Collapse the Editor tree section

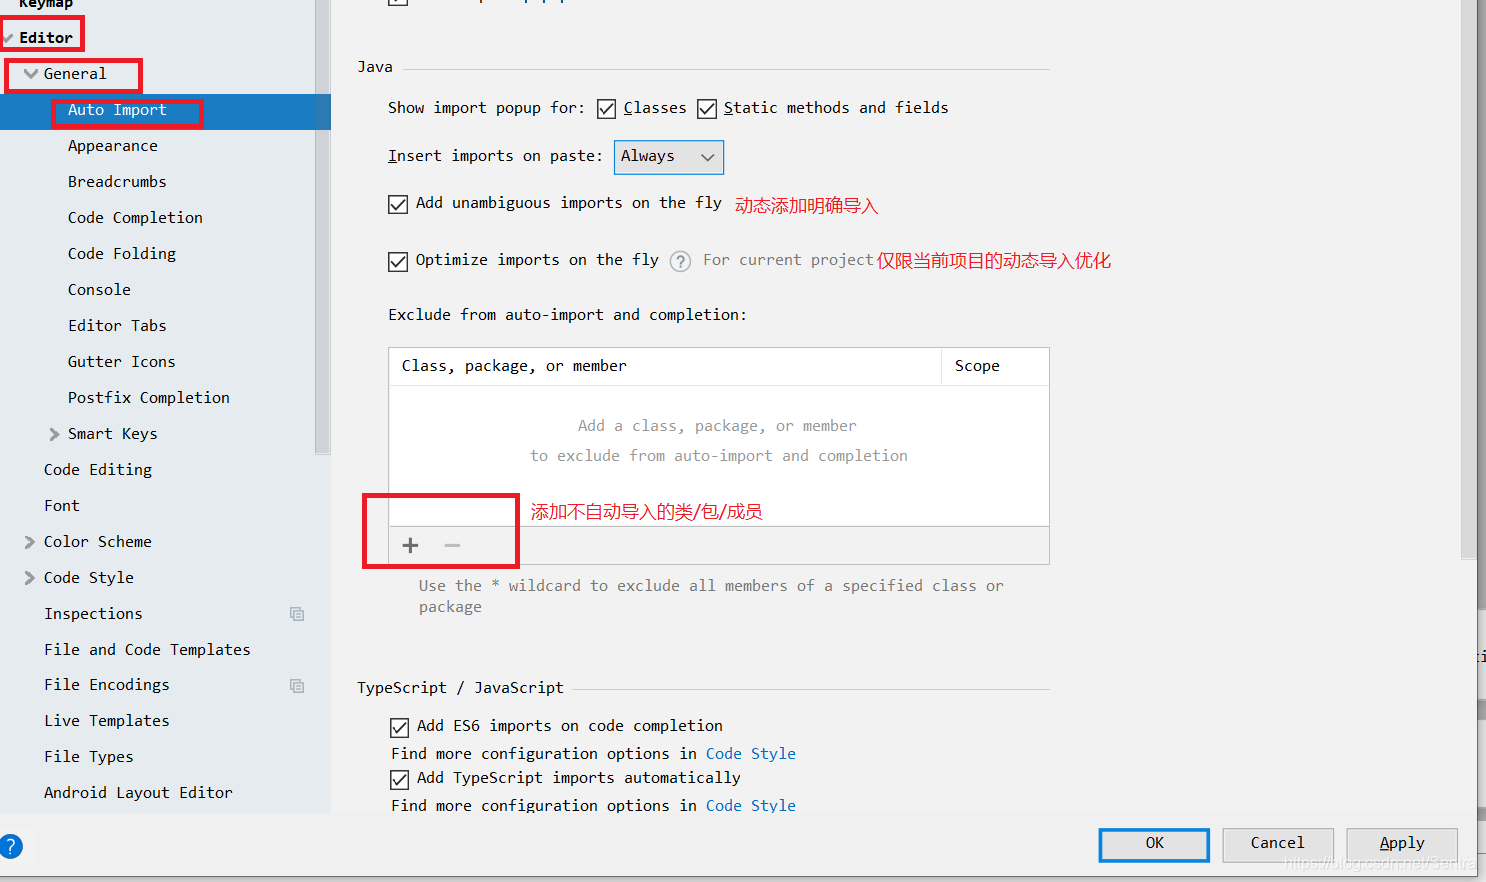tap(8, 38)
